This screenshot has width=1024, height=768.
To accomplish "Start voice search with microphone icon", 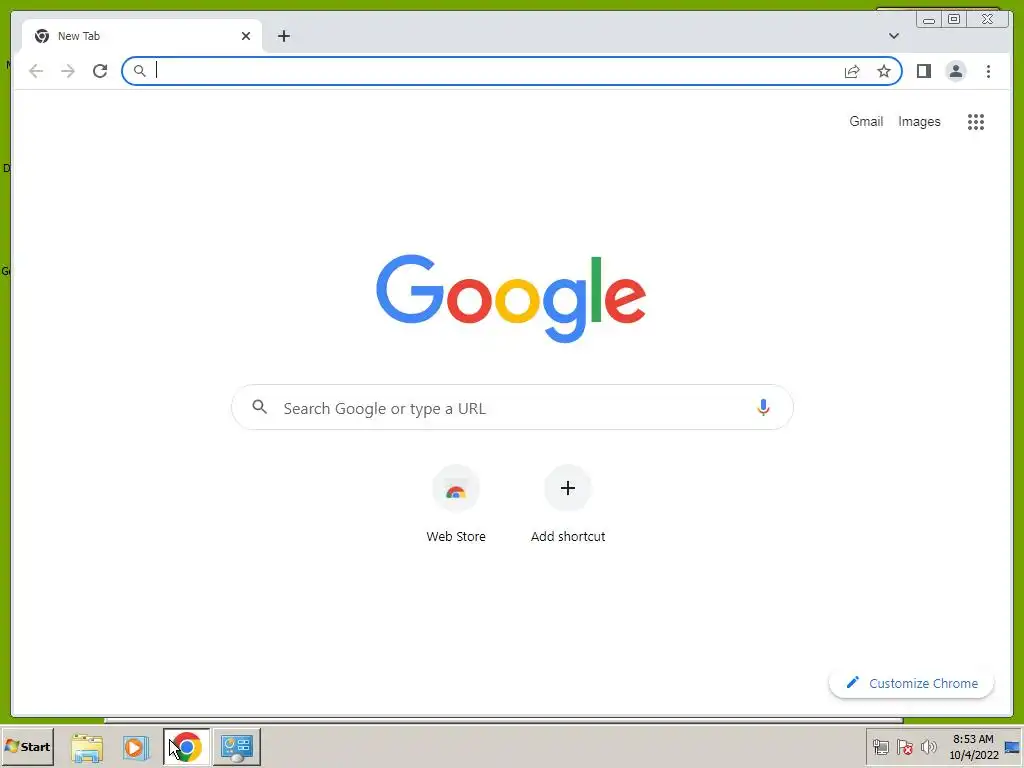I will [763, 408].
